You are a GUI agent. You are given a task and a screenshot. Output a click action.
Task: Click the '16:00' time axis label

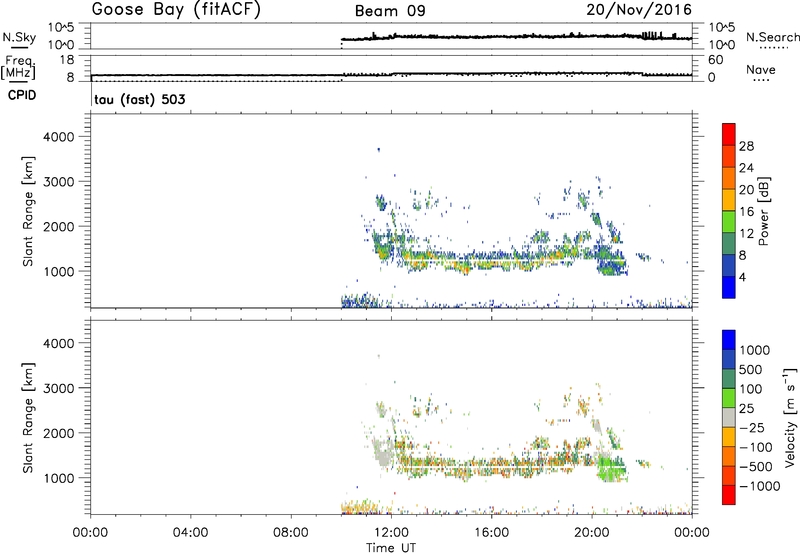click(x=491, y=533)
